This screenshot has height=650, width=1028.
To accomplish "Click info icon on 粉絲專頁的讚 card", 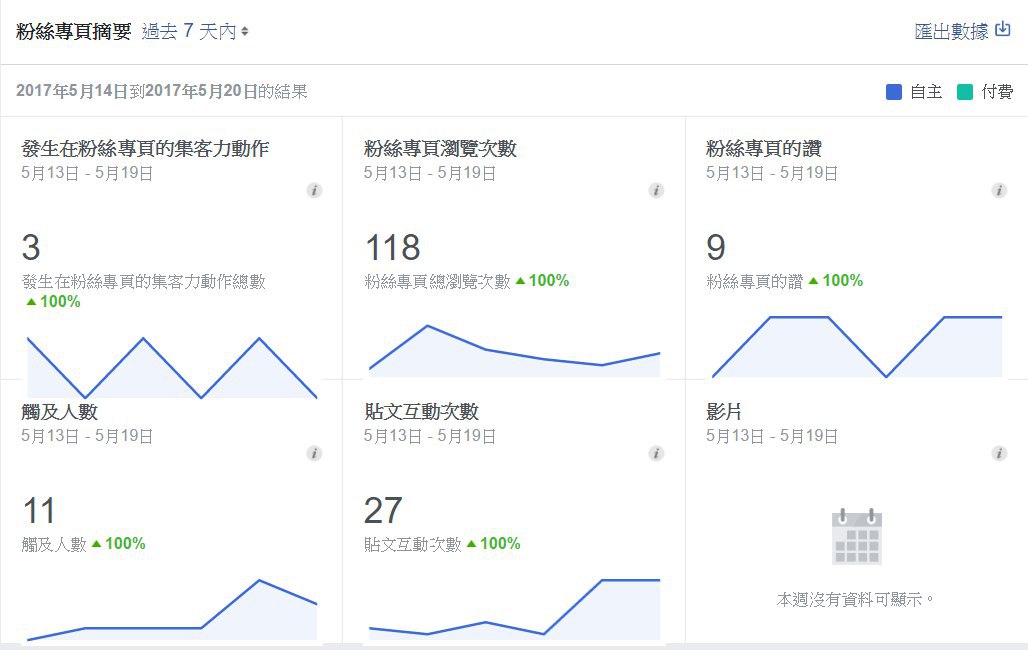I will pos(998,190).
